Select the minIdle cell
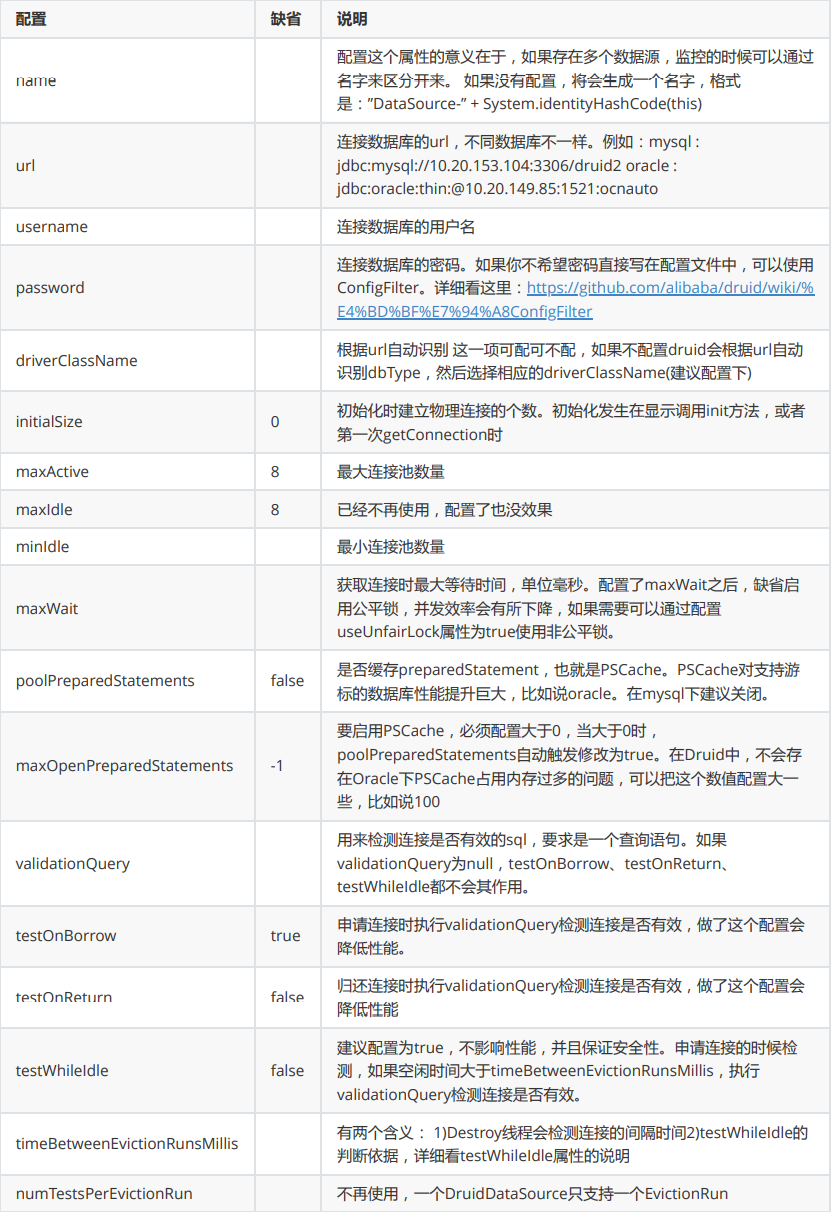836x1212 pixels. click(x=128, y=547)
